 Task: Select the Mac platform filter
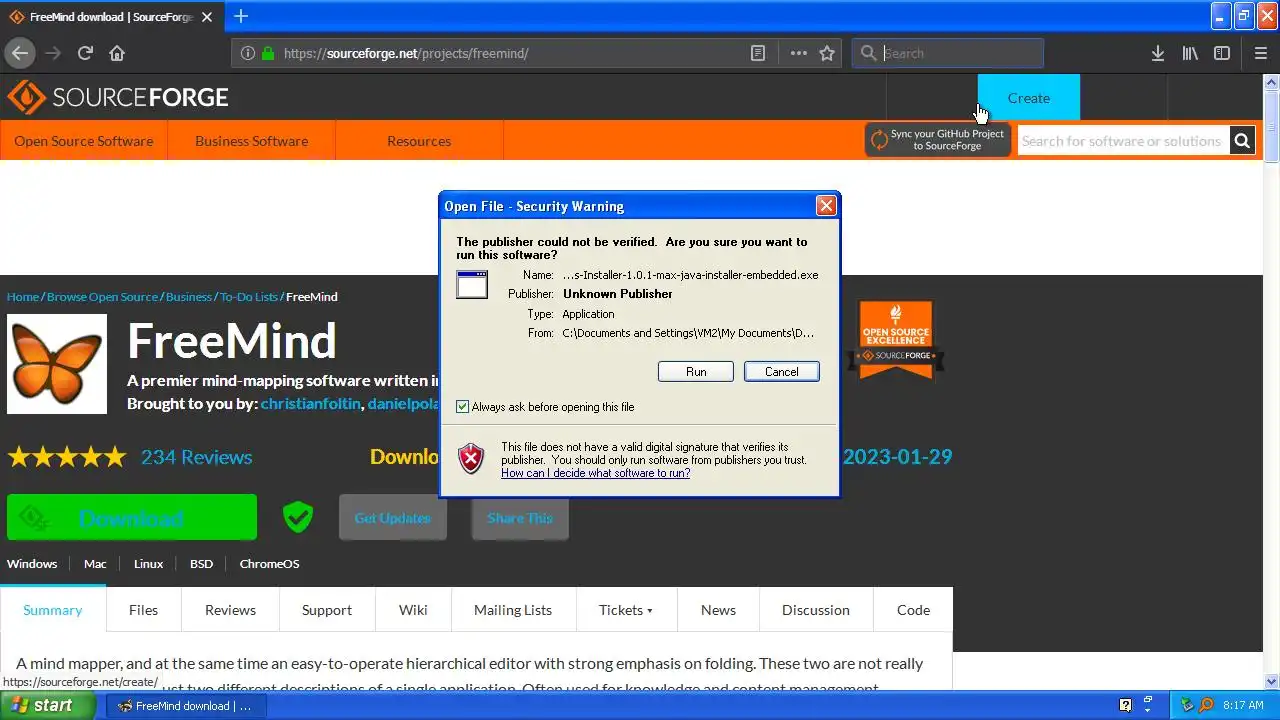click(x=95, y=563)
